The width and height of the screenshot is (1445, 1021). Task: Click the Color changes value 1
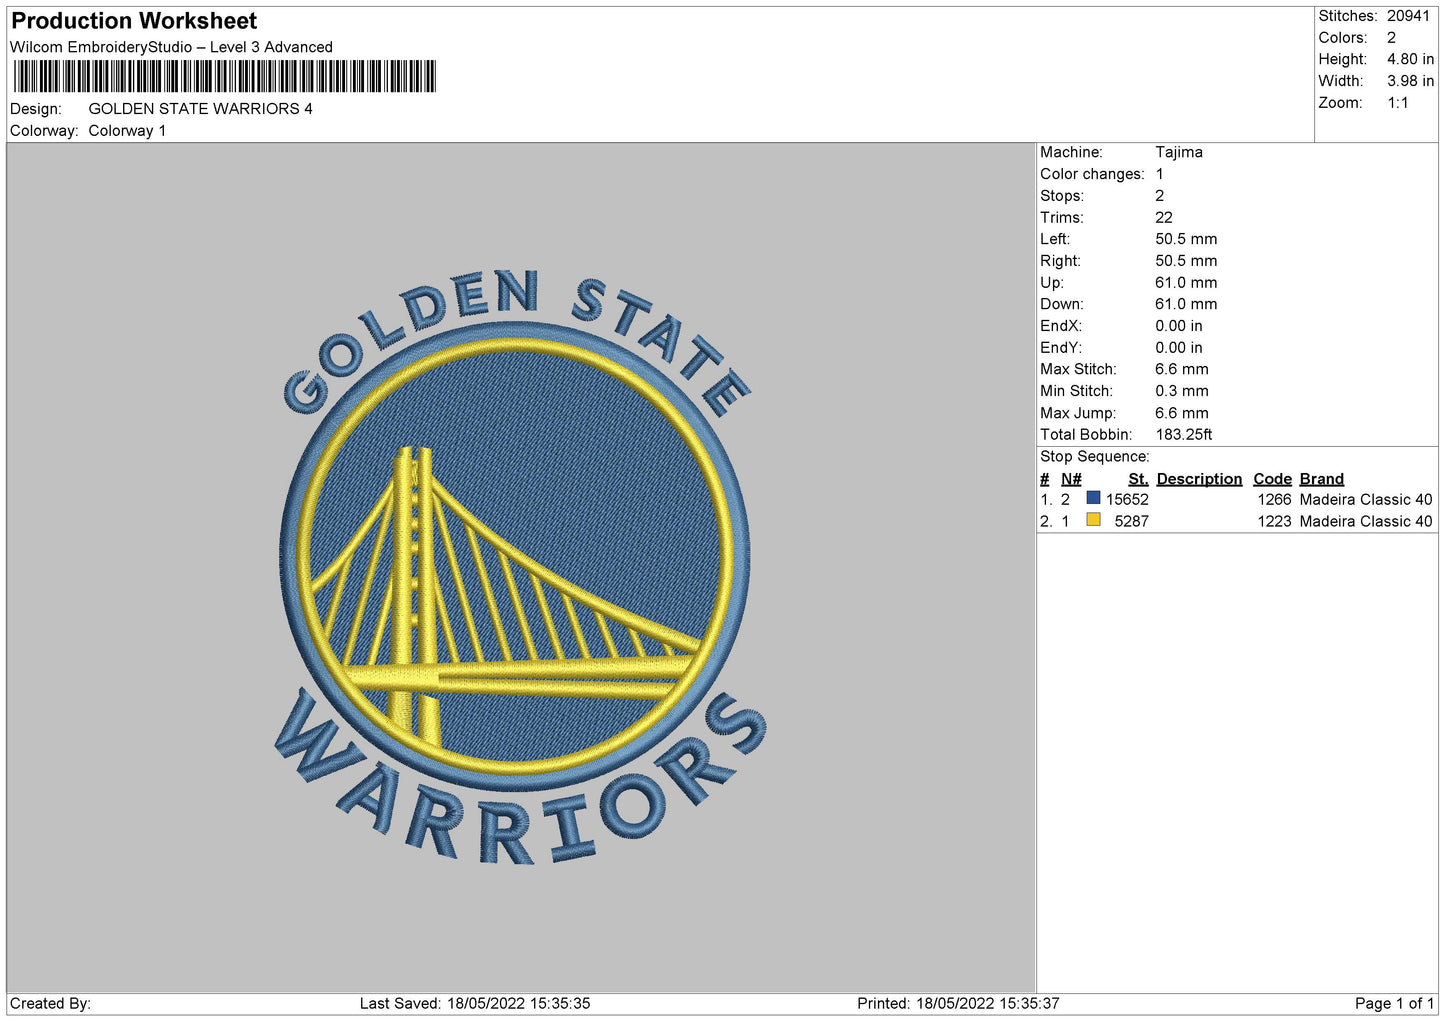pos(1159,174)
